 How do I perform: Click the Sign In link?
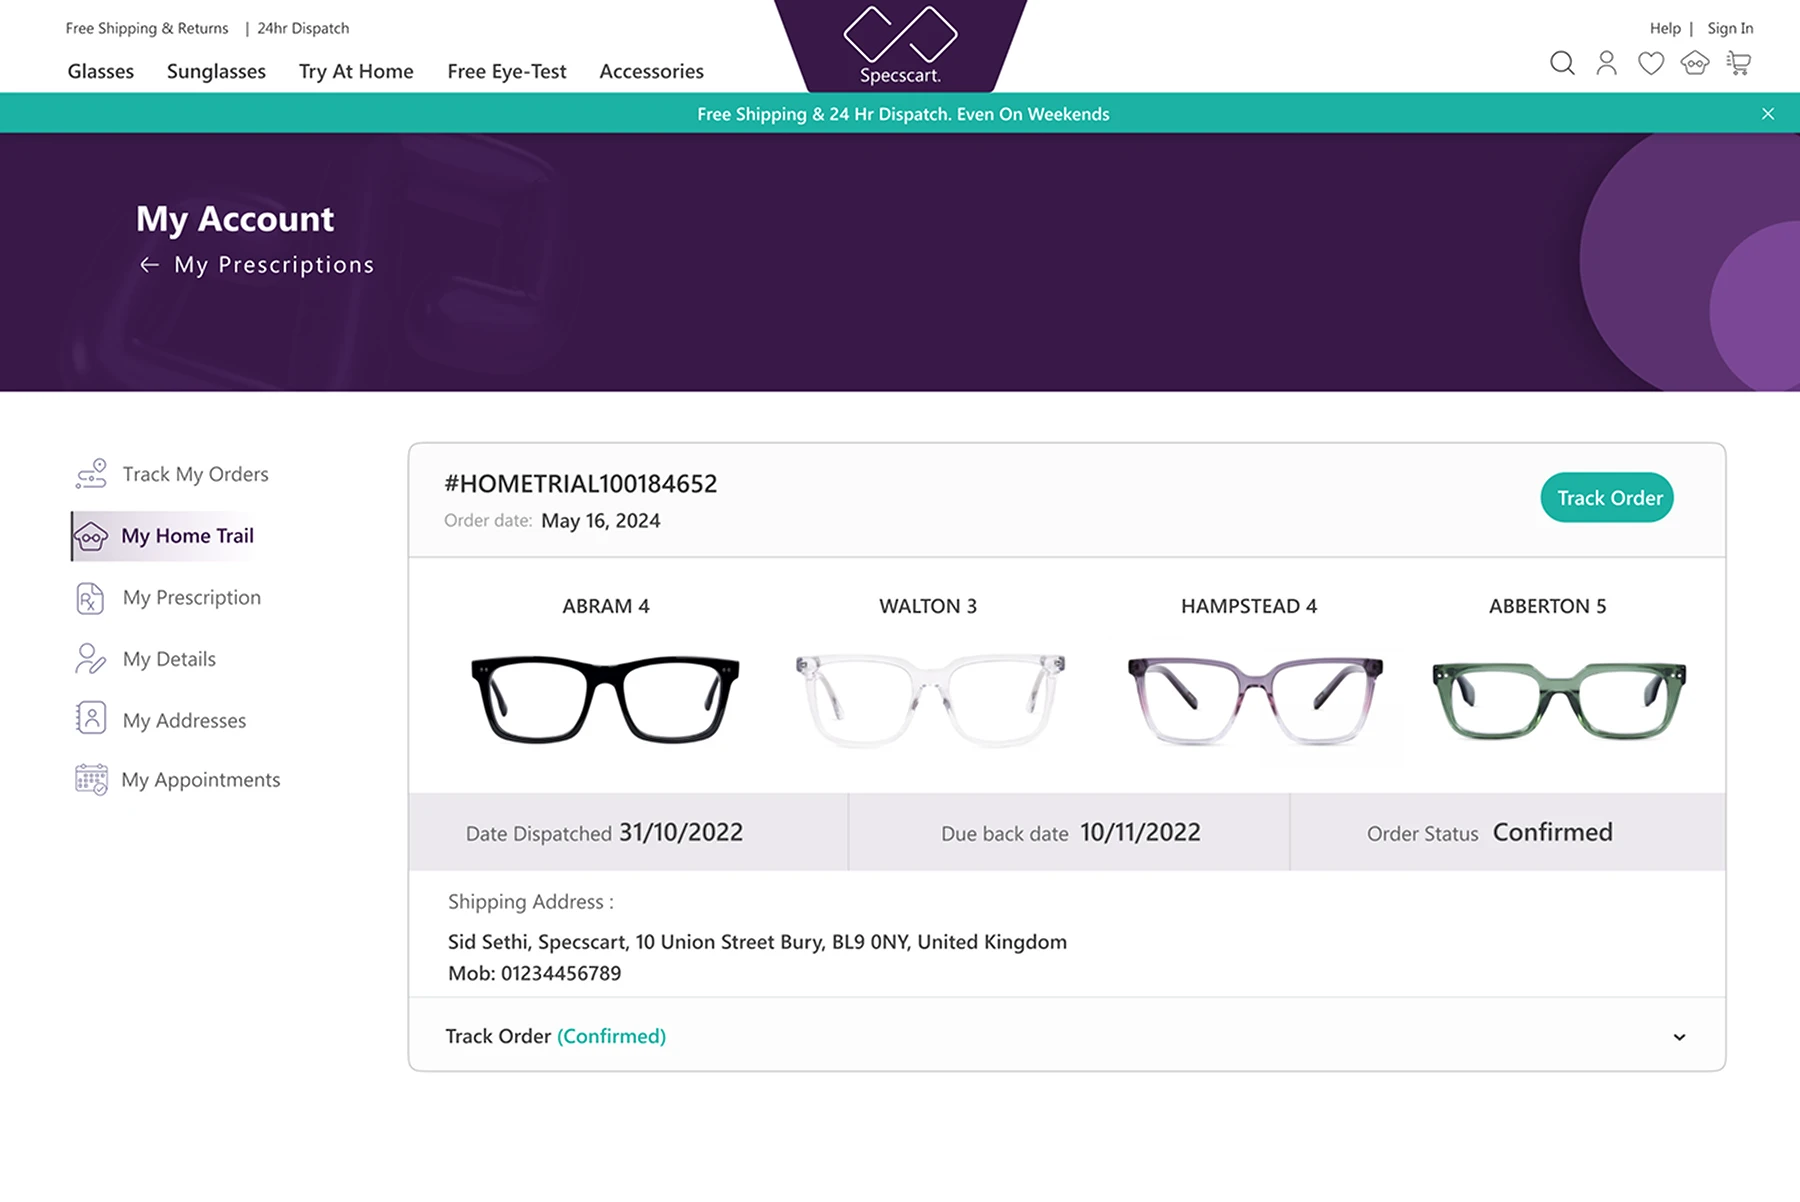pos(1730,28)
